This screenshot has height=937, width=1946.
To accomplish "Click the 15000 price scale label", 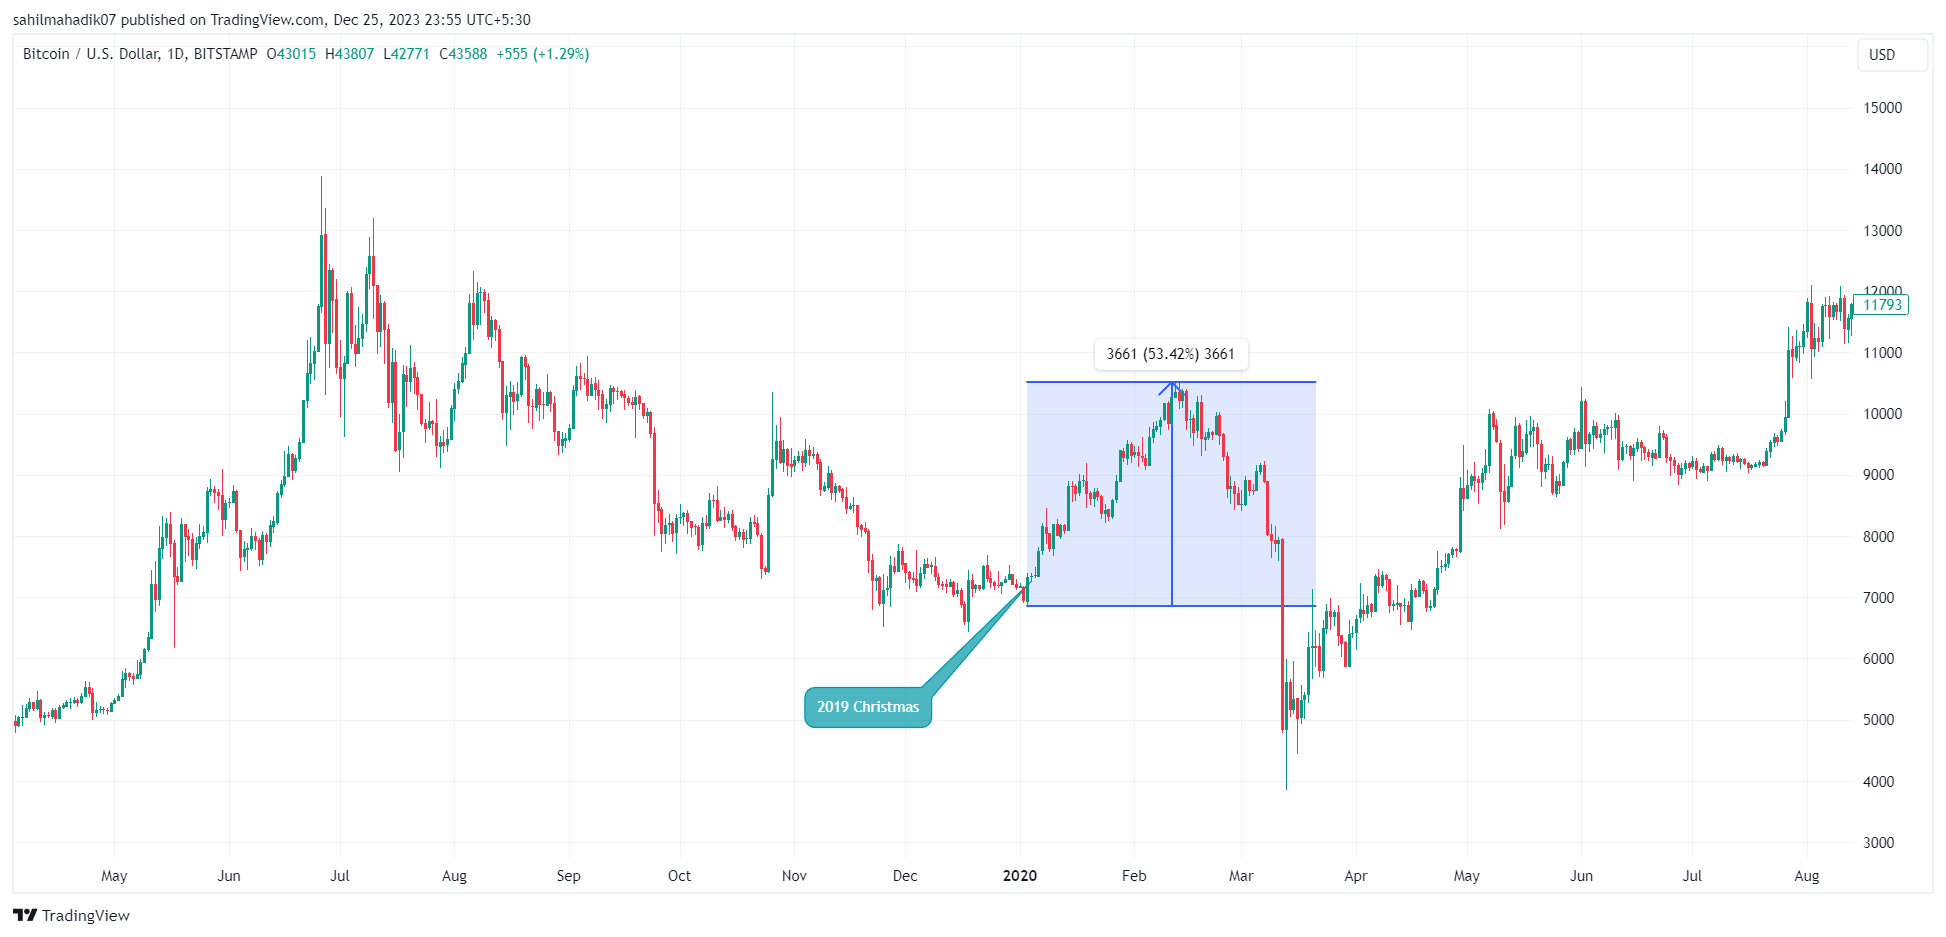I will pyautogui.click(x=1882, y=108).
